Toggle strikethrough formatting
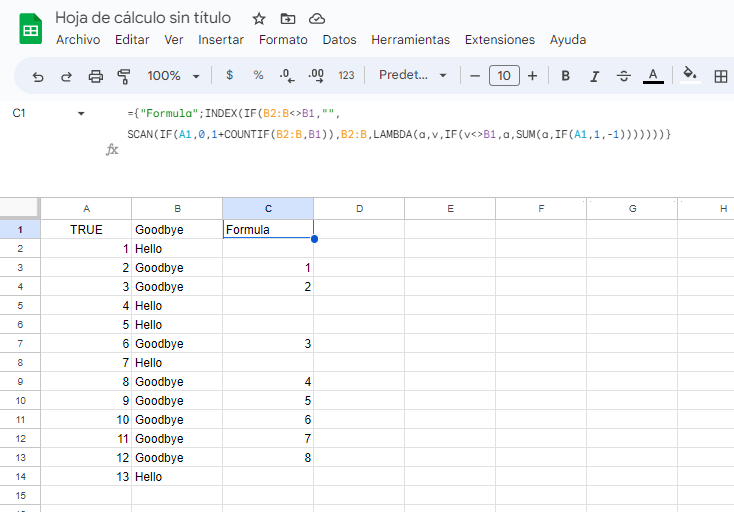This screenshot has width=734, height=512. (x=624, y=76)
